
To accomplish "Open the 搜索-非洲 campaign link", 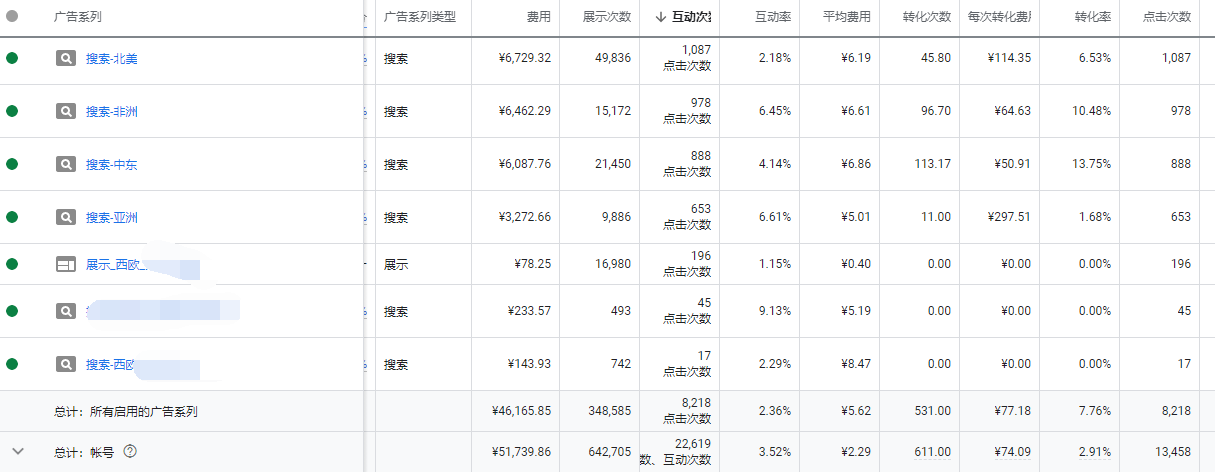I will [112, 111].
